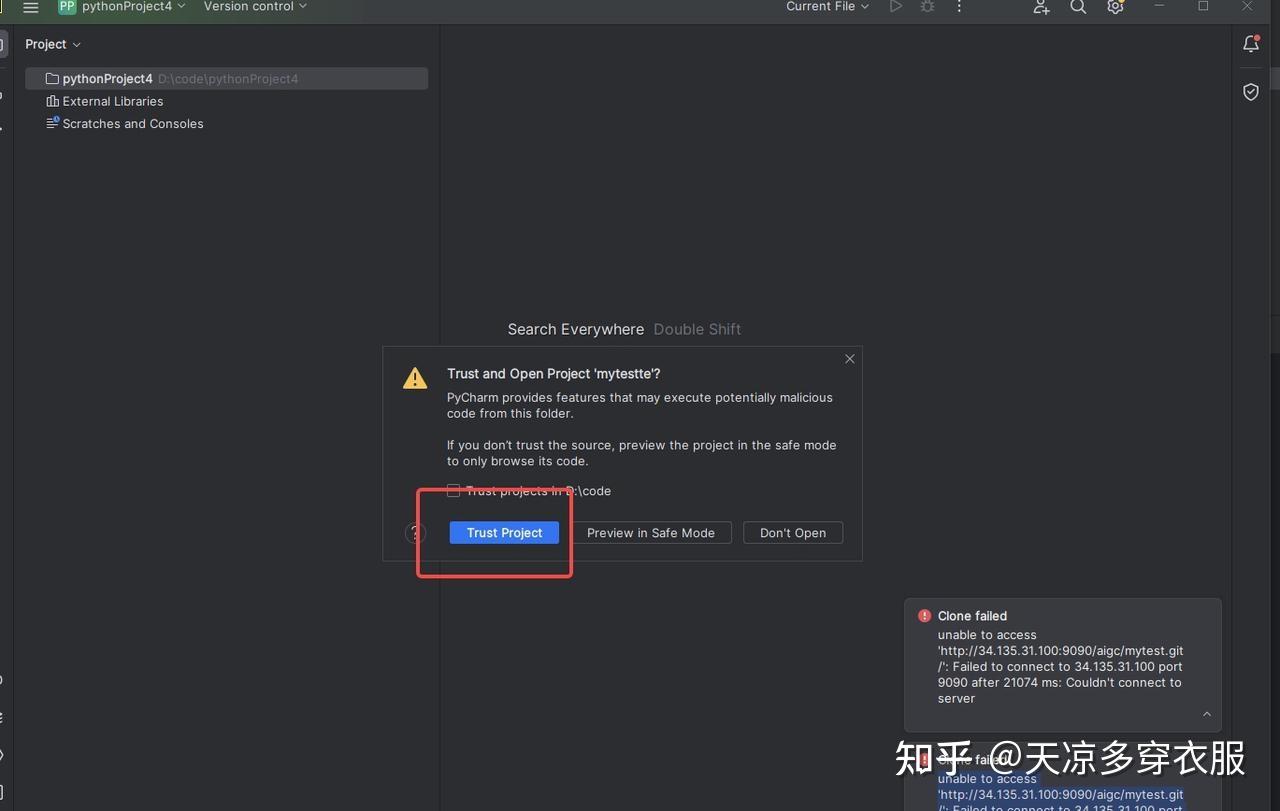Open notifications with the bell icon
Image resolution: width=1280 pixels, height=811 pixels.
pyautogui.click(x=1250, y=43)
